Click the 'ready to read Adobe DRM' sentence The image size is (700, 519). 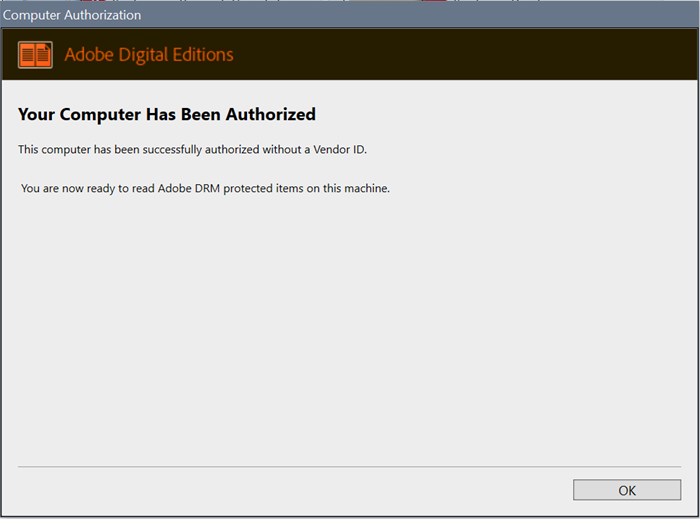pyautogui.click(x=205, y=188)
